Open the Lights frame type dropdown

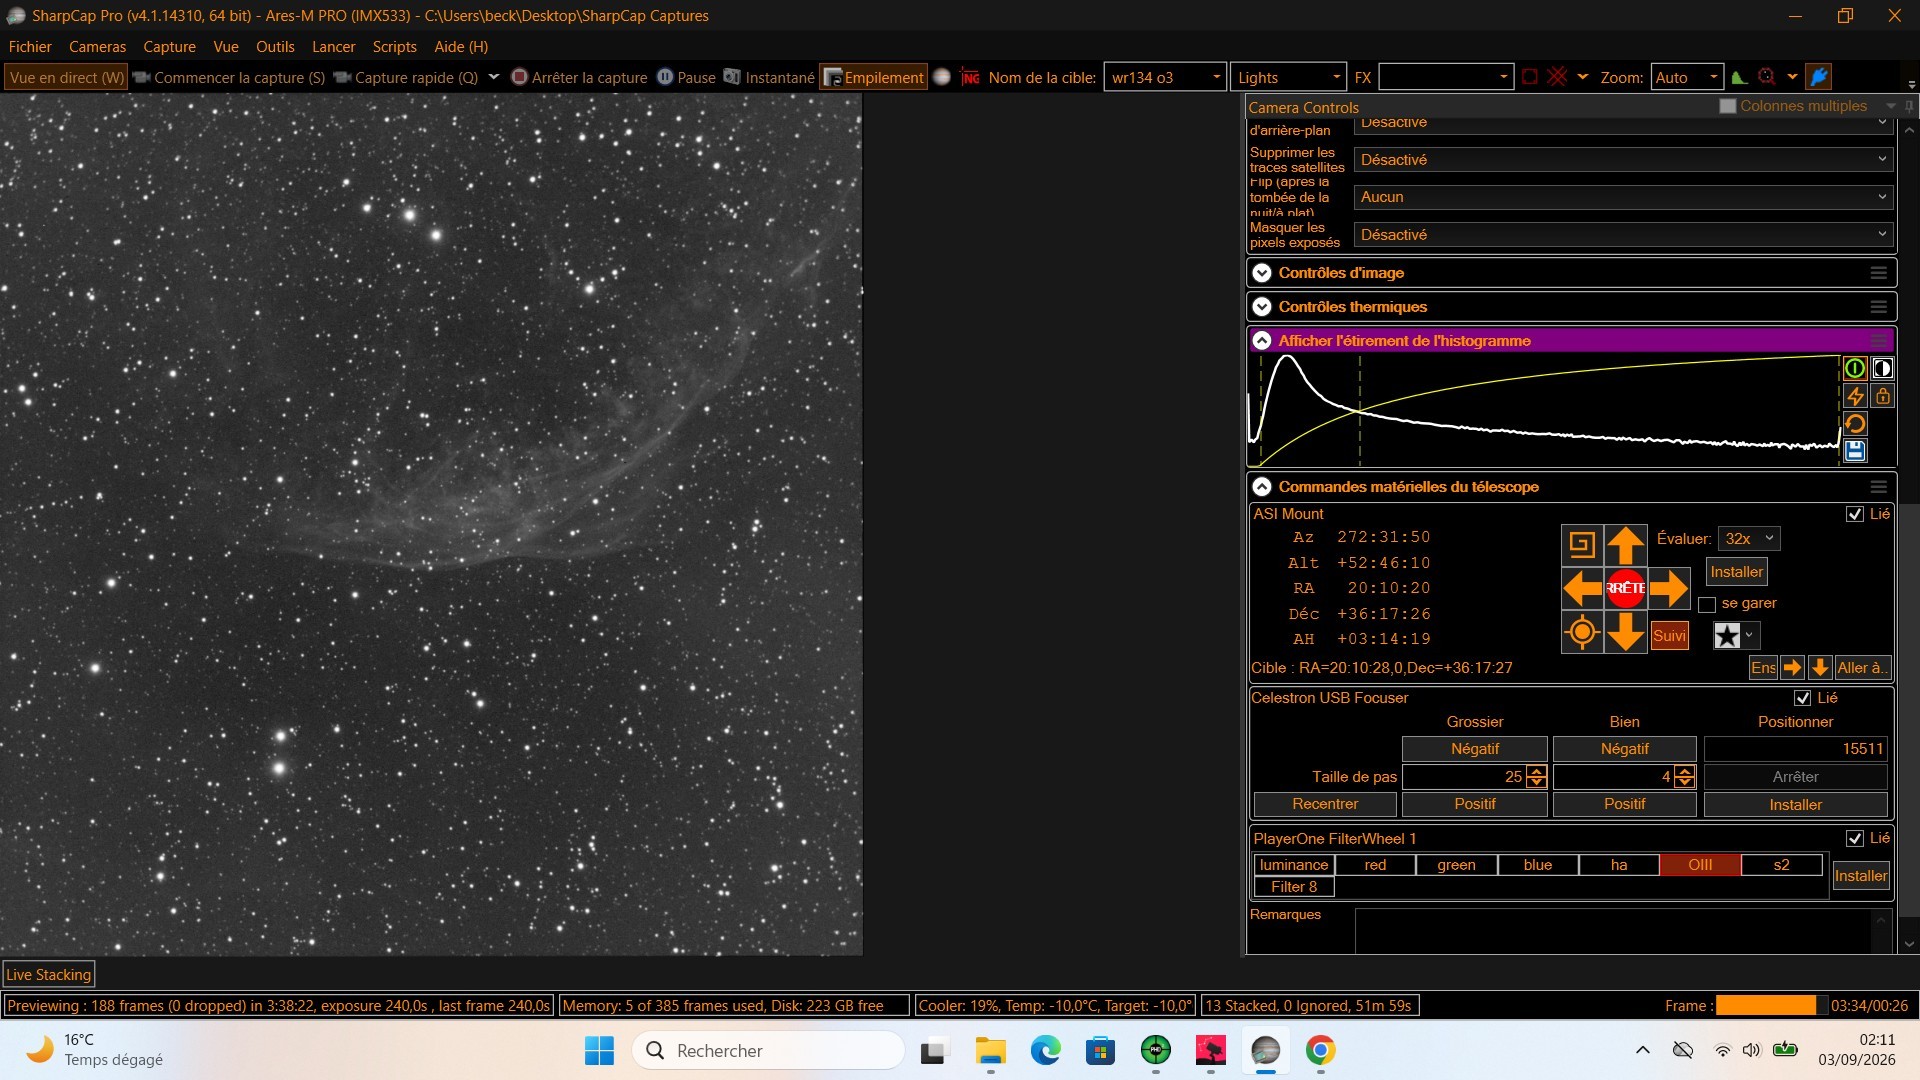[1288, 77]
